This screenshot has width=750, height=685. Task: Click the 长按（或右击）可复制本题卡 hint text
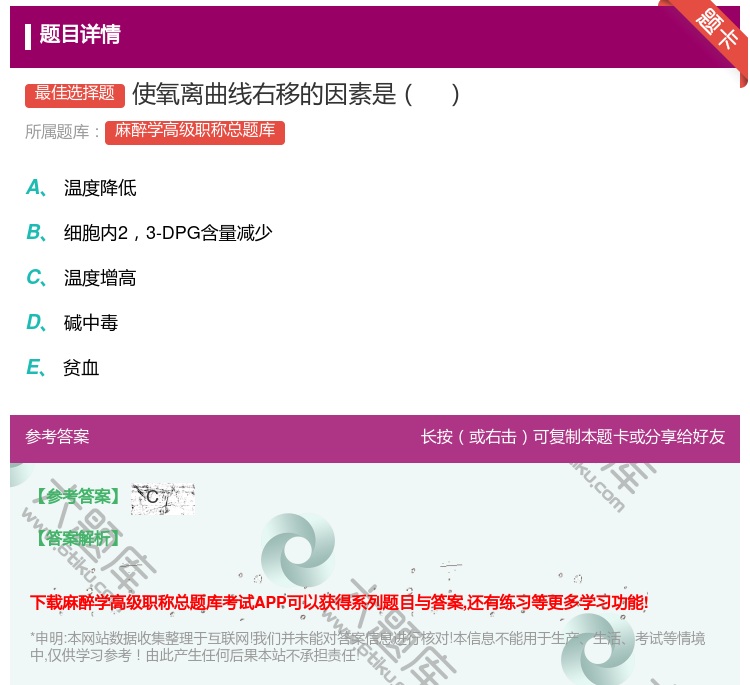(573, 437)
